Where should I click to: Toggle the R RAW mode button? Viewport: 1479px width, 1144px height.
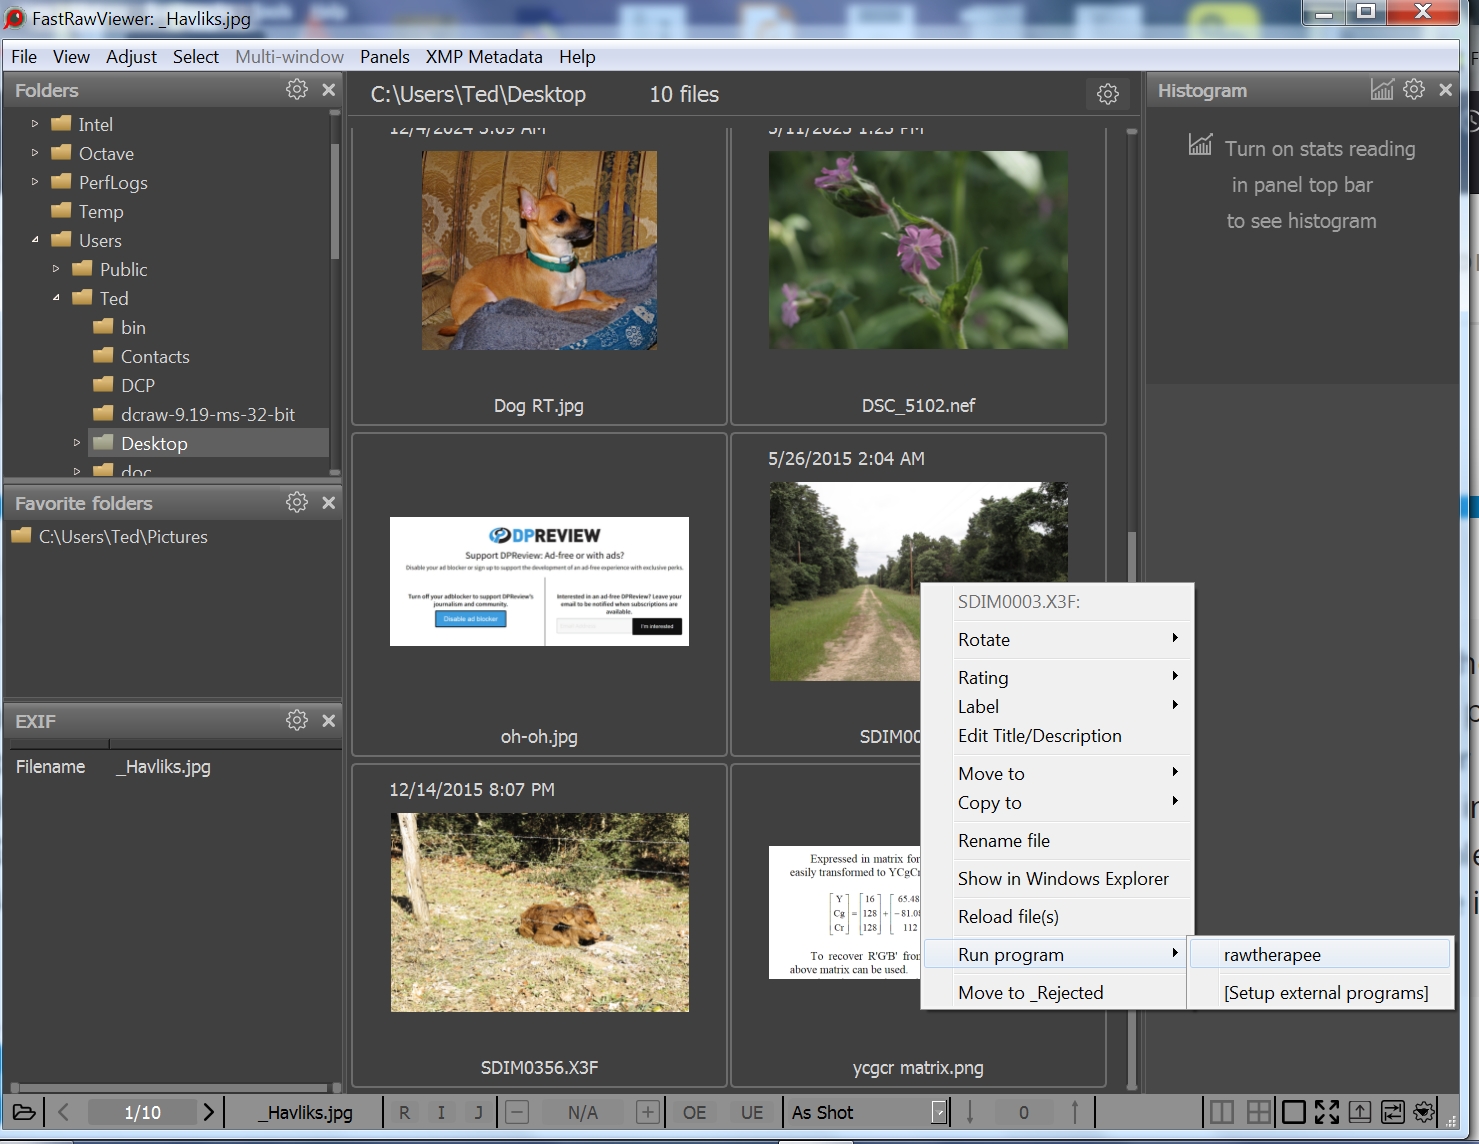tap(404, 1112)
